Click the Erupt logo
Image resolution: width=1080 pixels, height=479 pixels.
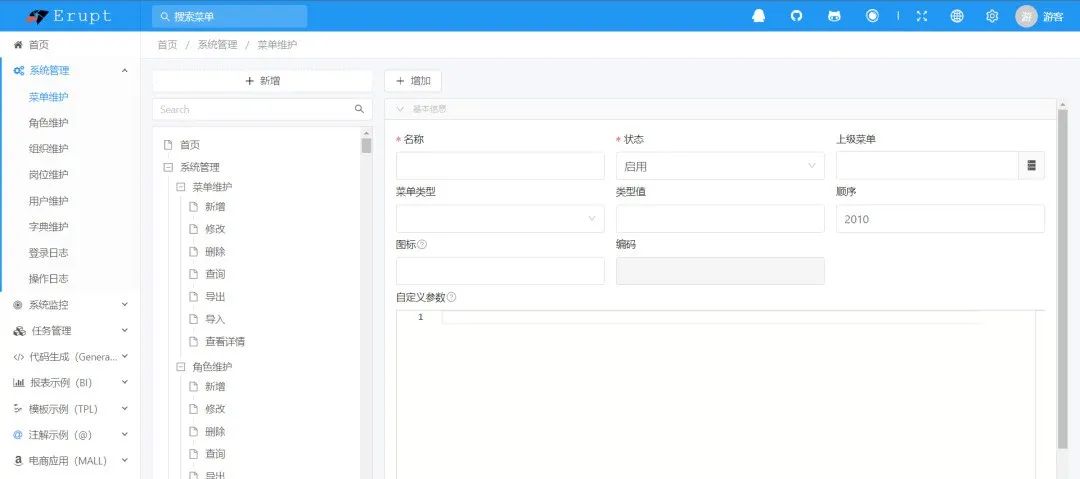click(67, 17)
